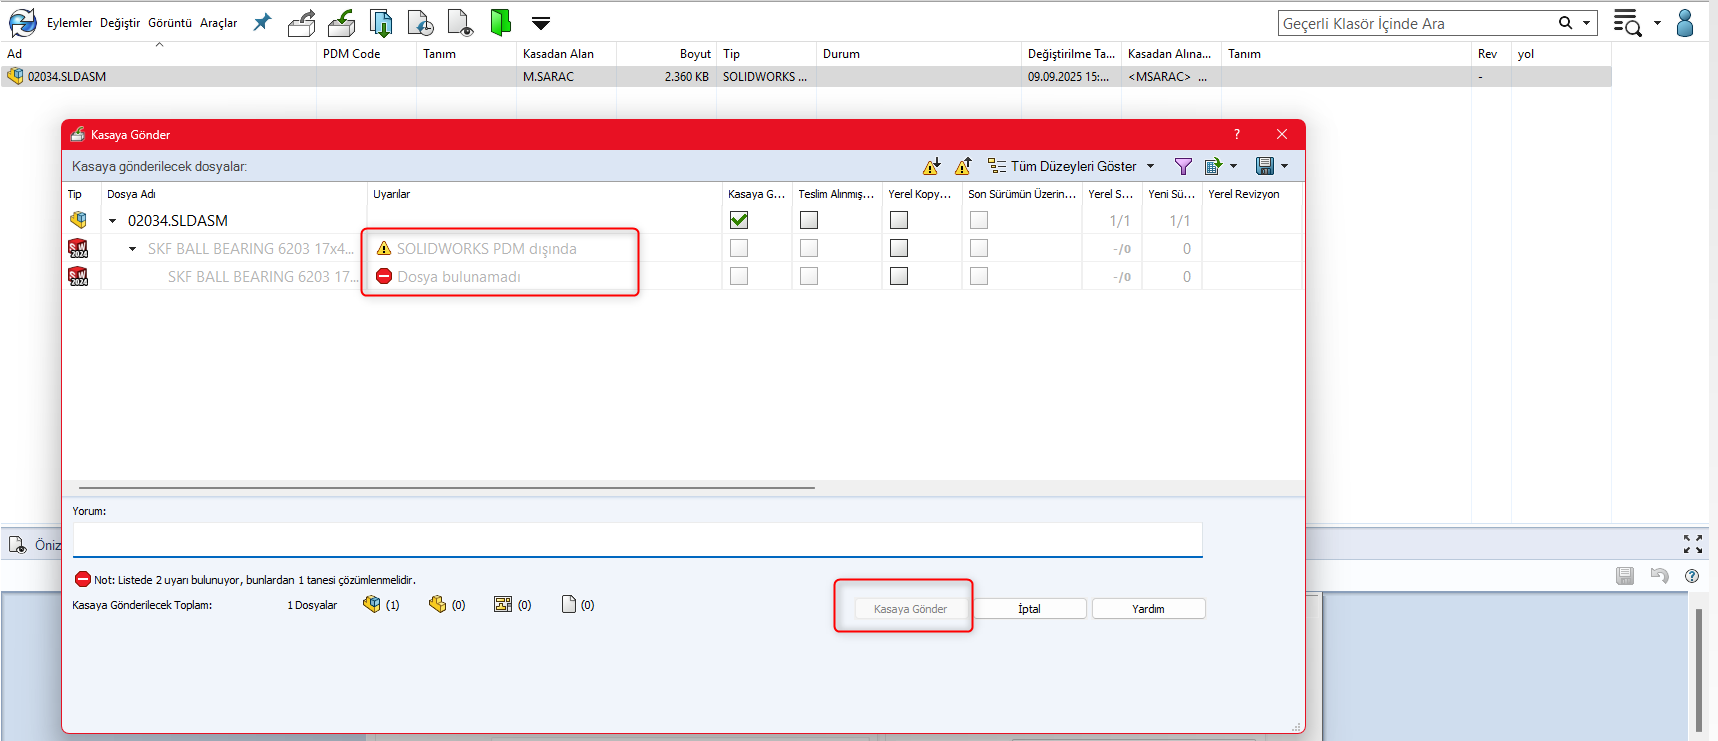The height and width of the screenshot is (741, 1718).
Task: Click the Kasaya Gönder button
Action: point(910,609)
